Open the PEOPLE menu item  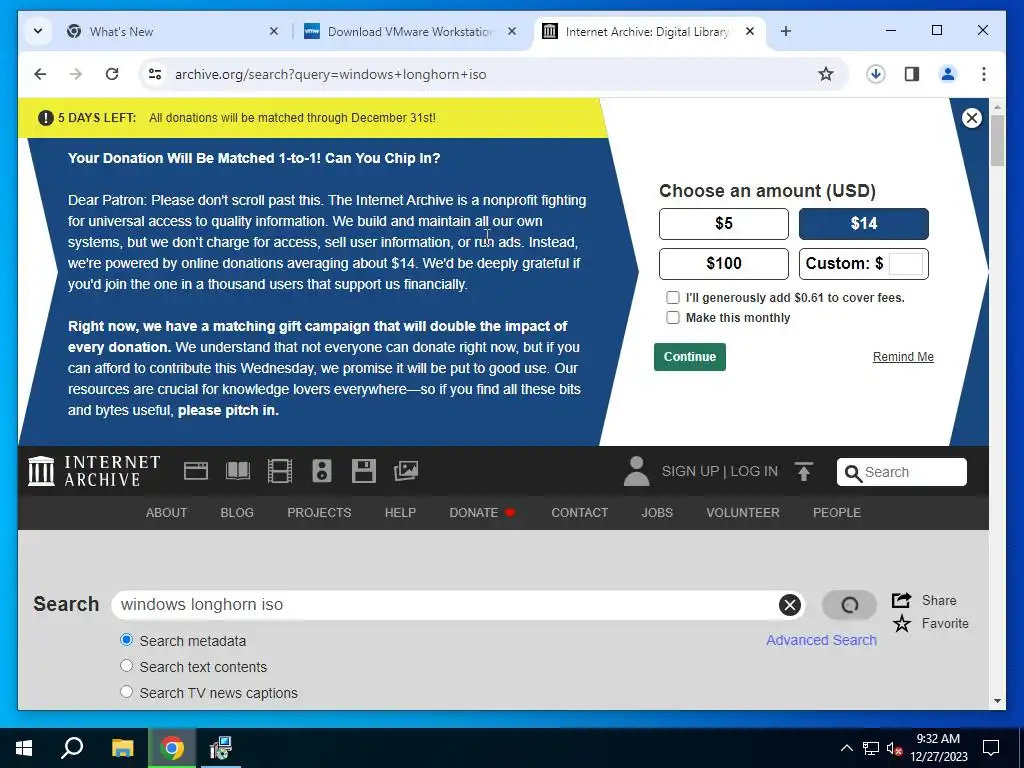(837, 513)
